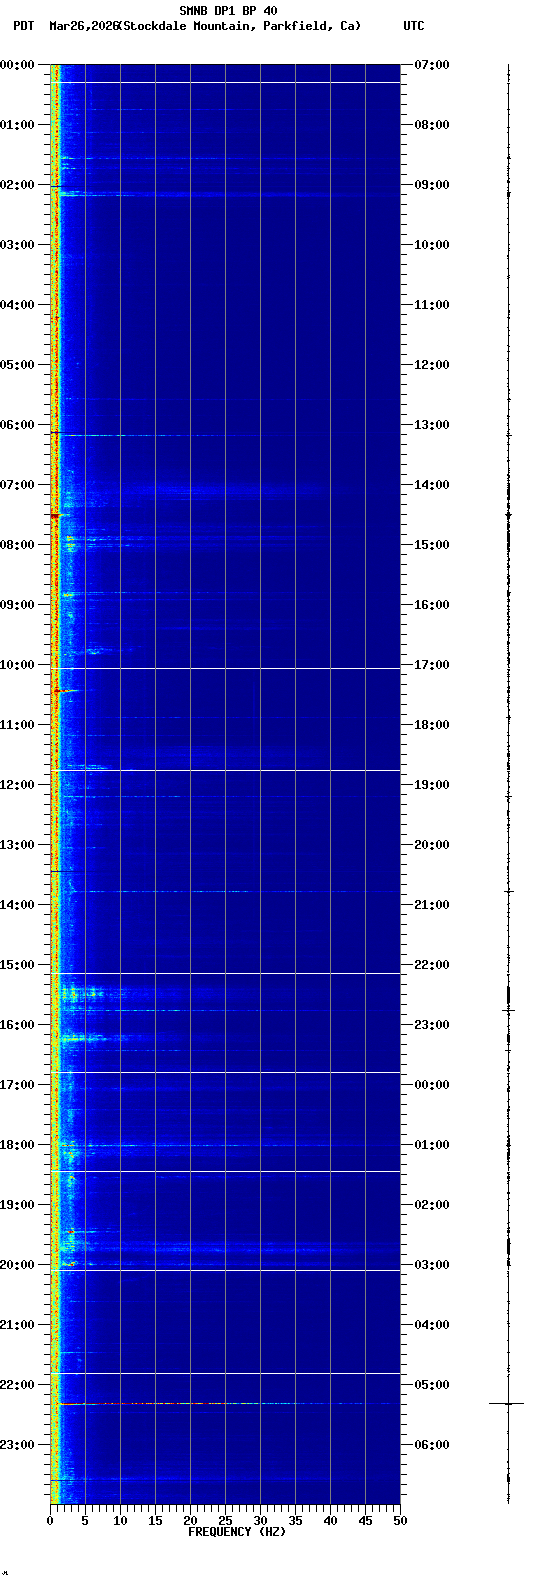
Task: Click the UTC timezone label
Action: [x=413, y=26]
